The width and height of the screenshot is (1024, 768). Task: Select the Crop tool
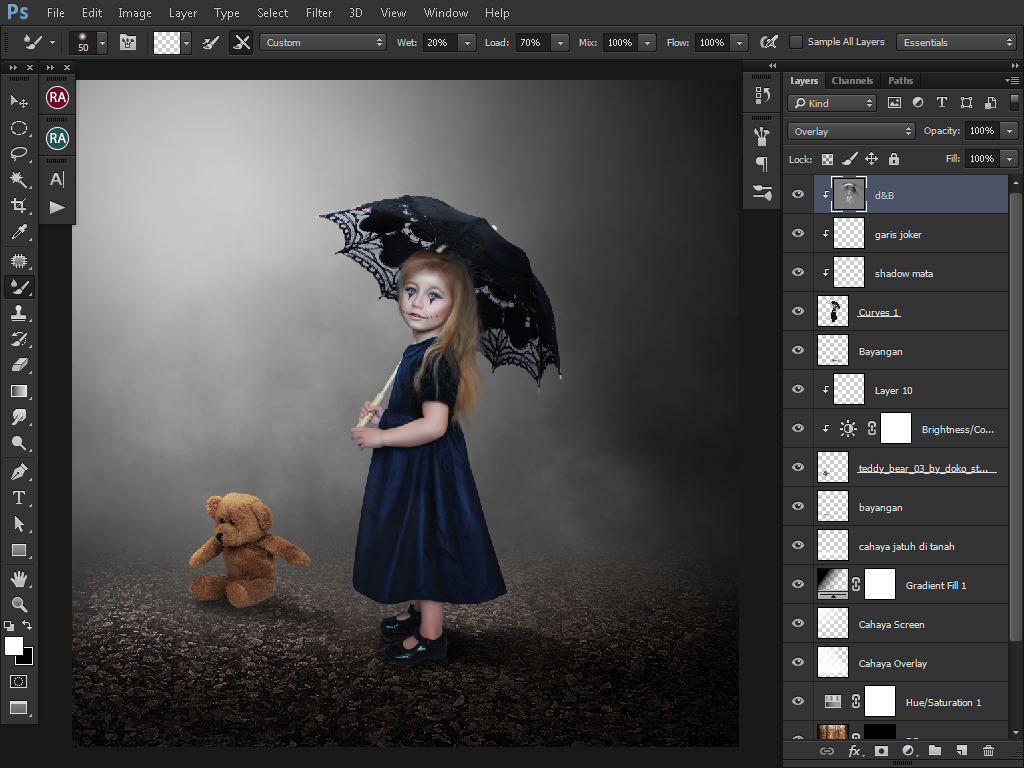(18, 206)
